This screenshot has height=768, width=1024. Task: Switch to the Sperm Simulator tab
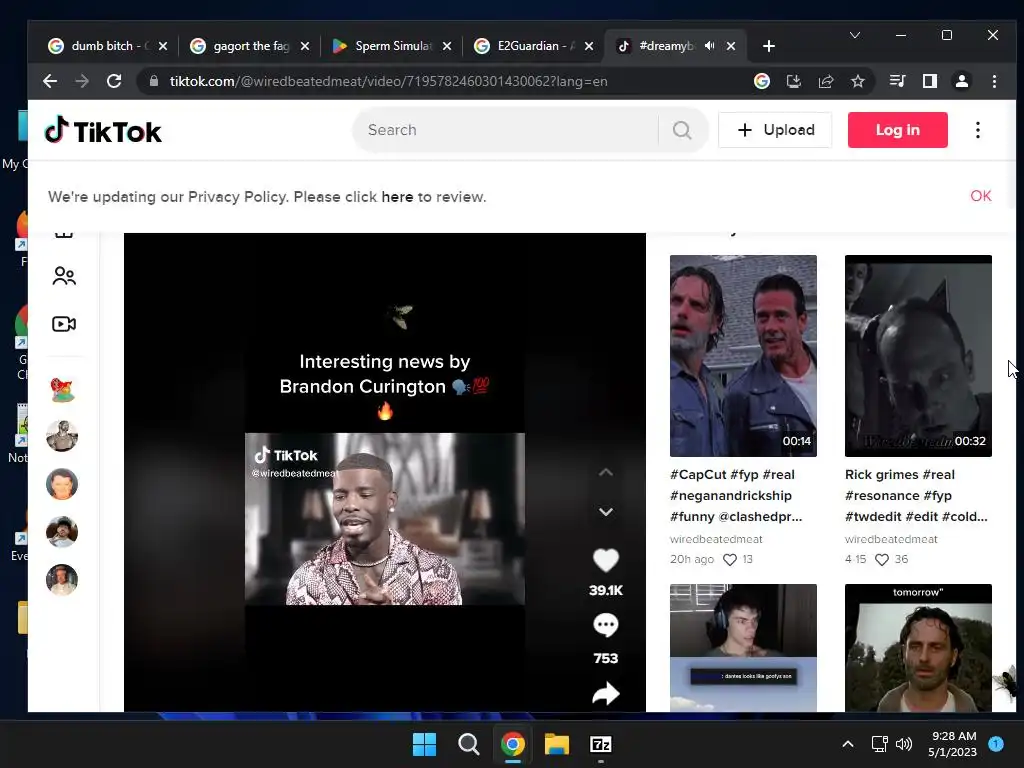pyautogui.click(x=392, y=46)
